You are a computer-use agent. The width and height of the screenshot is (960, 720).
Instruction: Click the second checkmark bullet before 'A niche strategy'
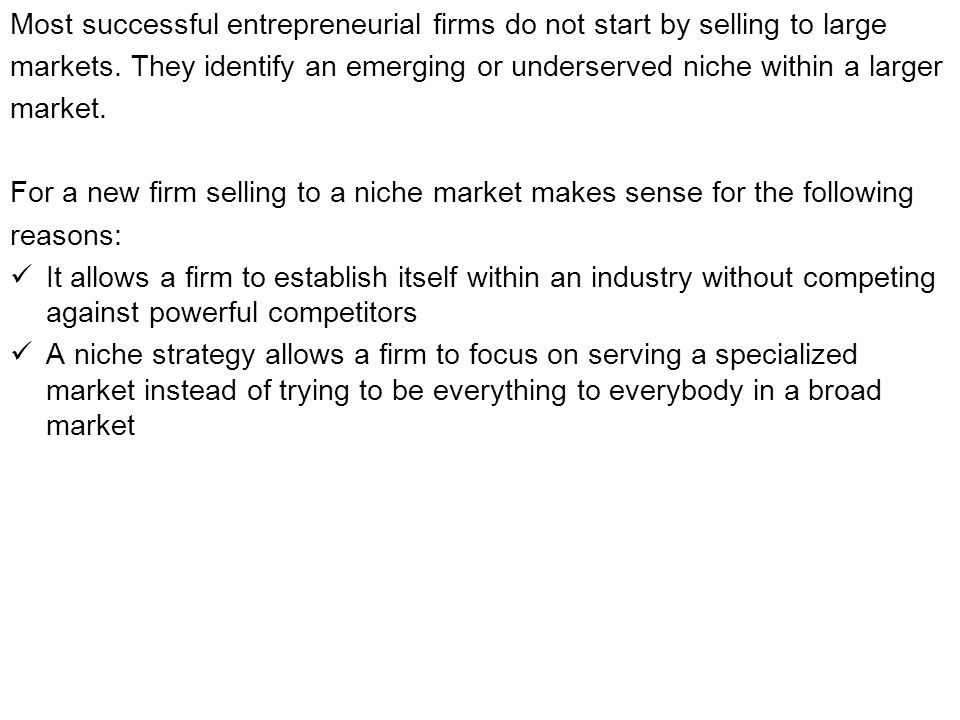21,351
